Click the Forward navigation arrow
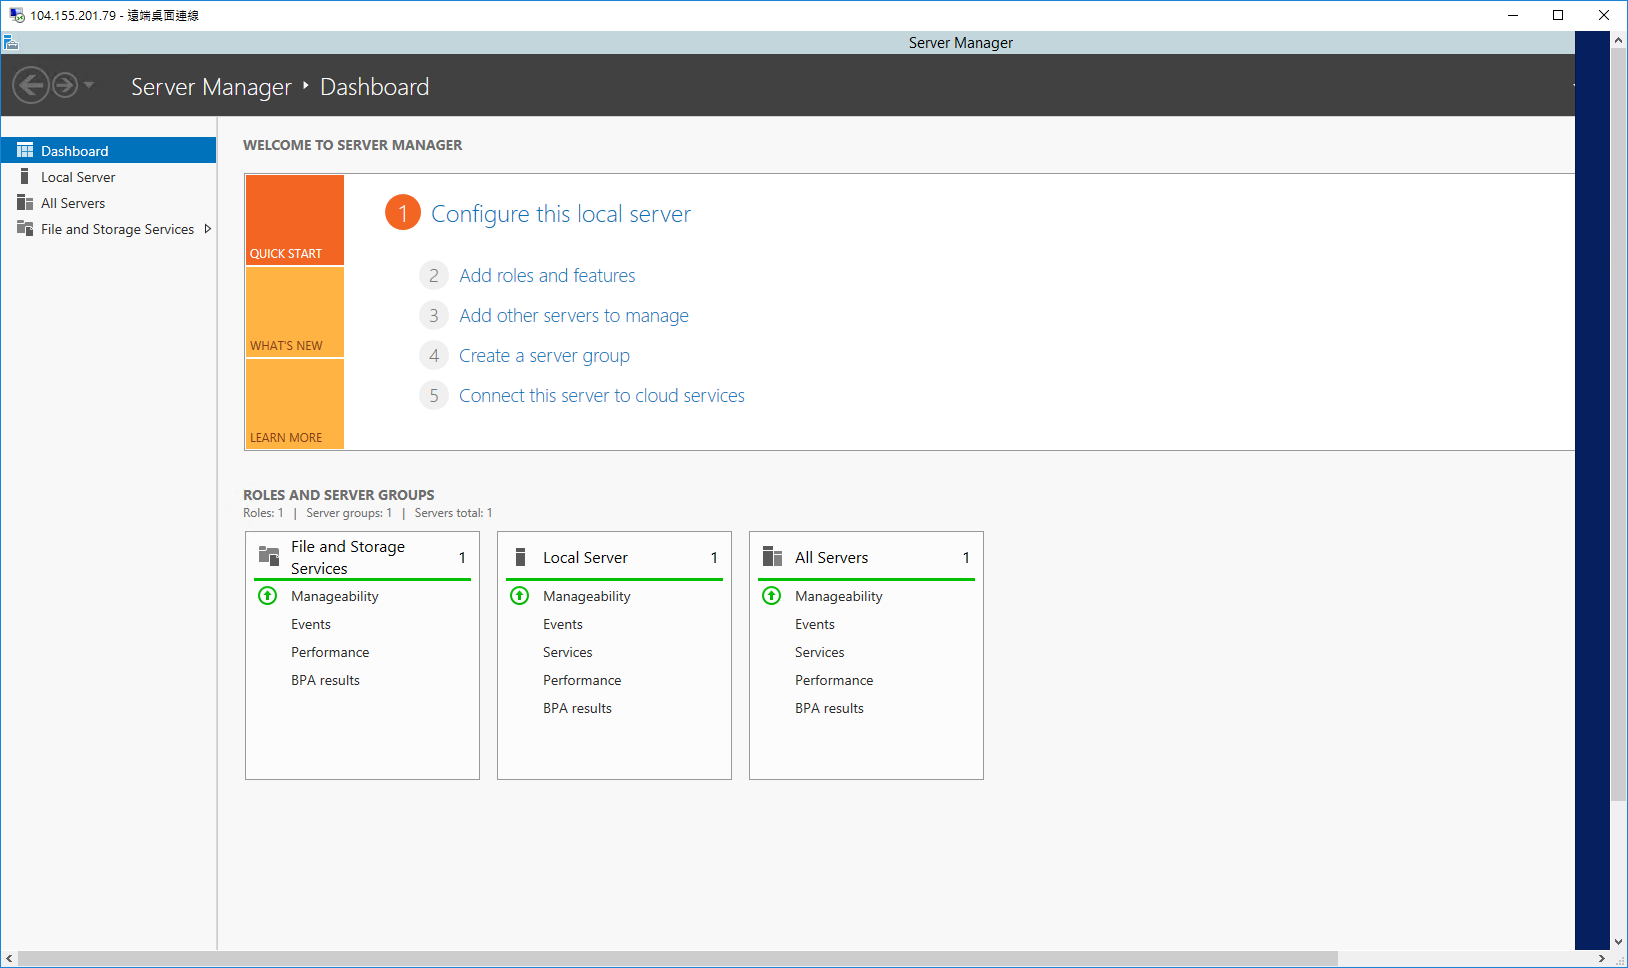 coord(65,85)
